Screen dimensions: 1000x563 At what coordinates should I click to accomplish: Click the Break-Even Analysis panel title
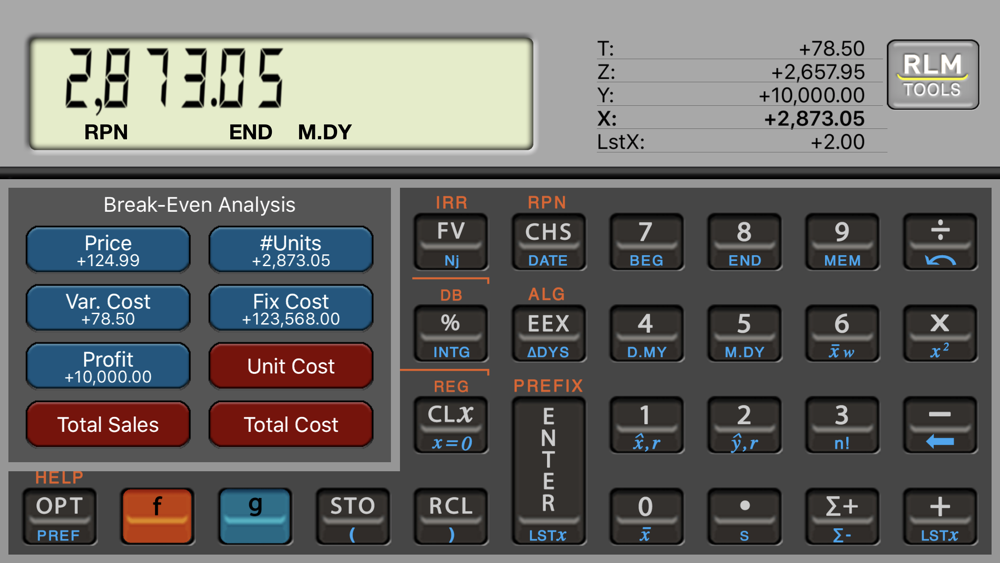199,205
